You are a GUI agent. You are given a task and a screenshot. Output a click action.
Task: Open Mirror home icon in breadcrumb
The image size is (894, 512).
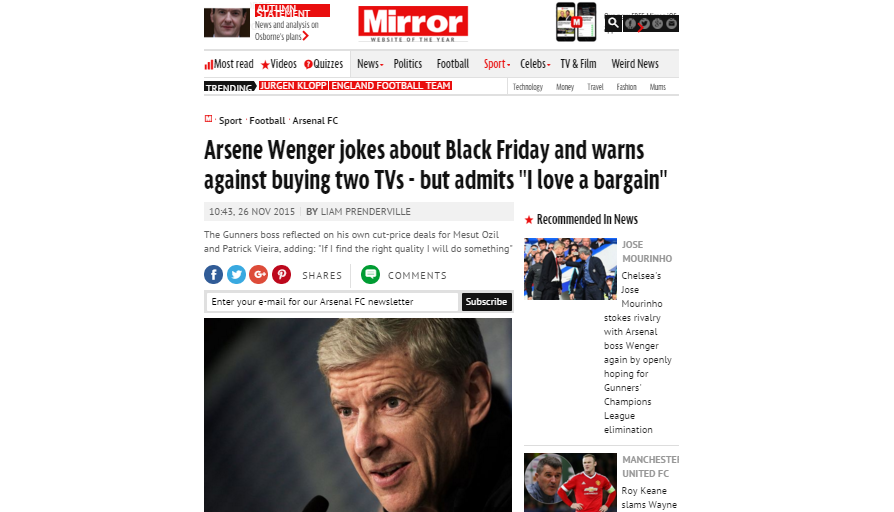pyautogui.click(x=208, y=119)
